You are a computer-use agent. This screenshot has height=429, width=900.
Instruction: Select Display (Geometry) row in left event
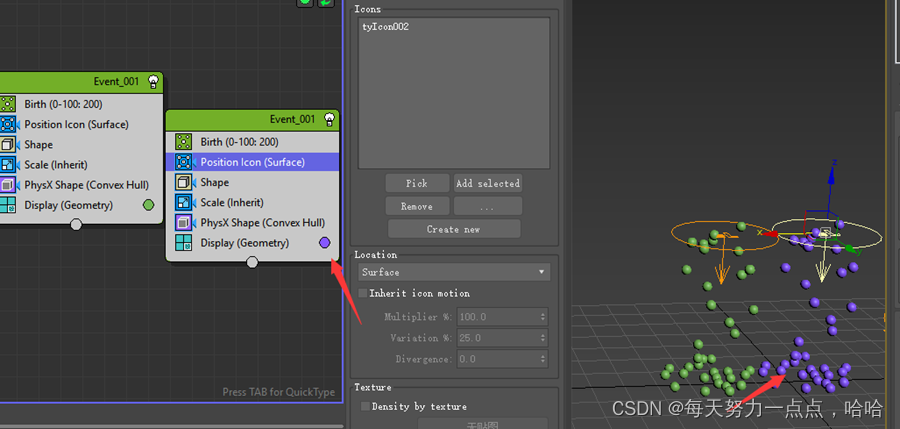coord(81,205)
